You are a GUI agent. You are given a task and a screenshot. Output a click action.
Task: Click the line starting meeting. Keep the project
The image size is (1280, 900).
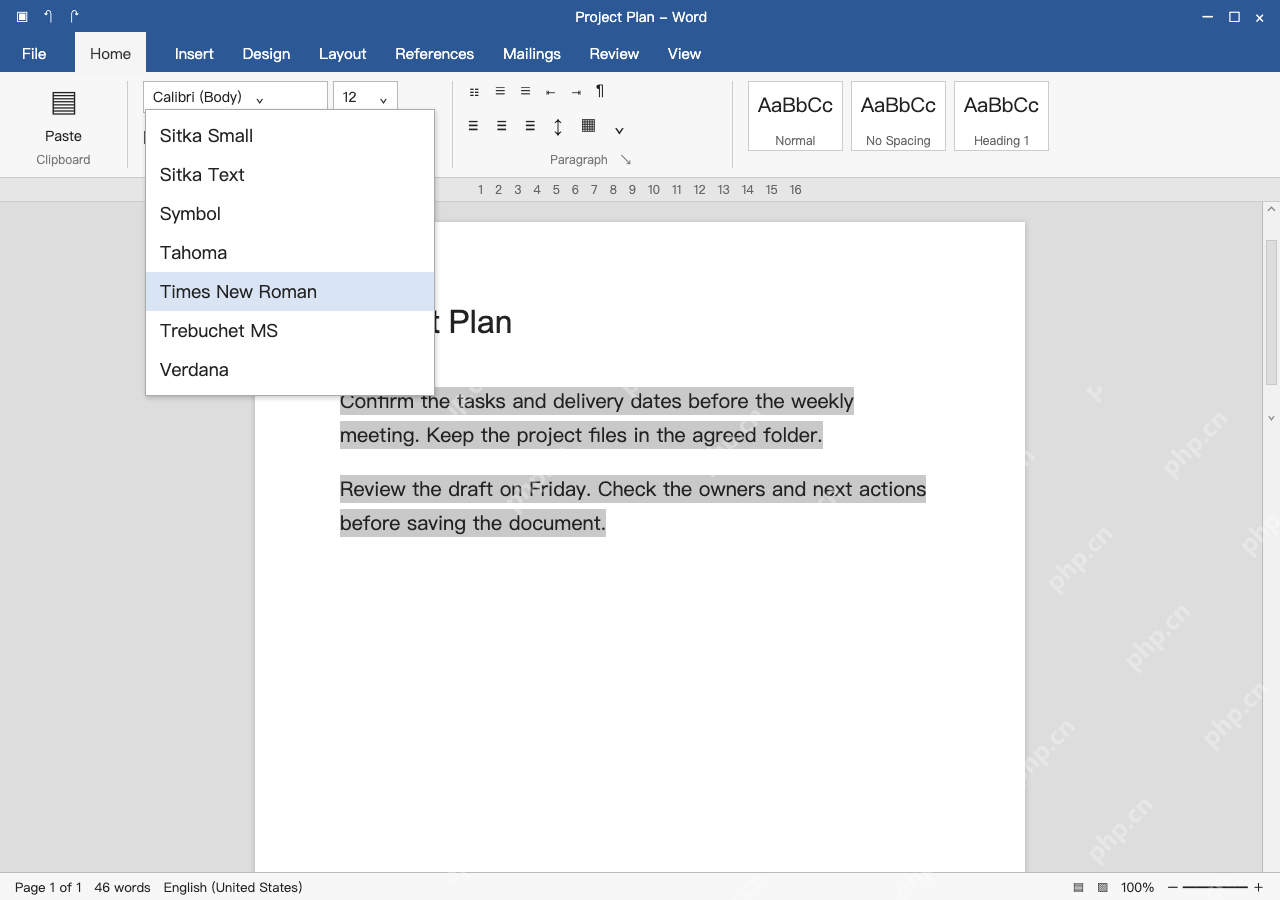(x=581, y=435)
